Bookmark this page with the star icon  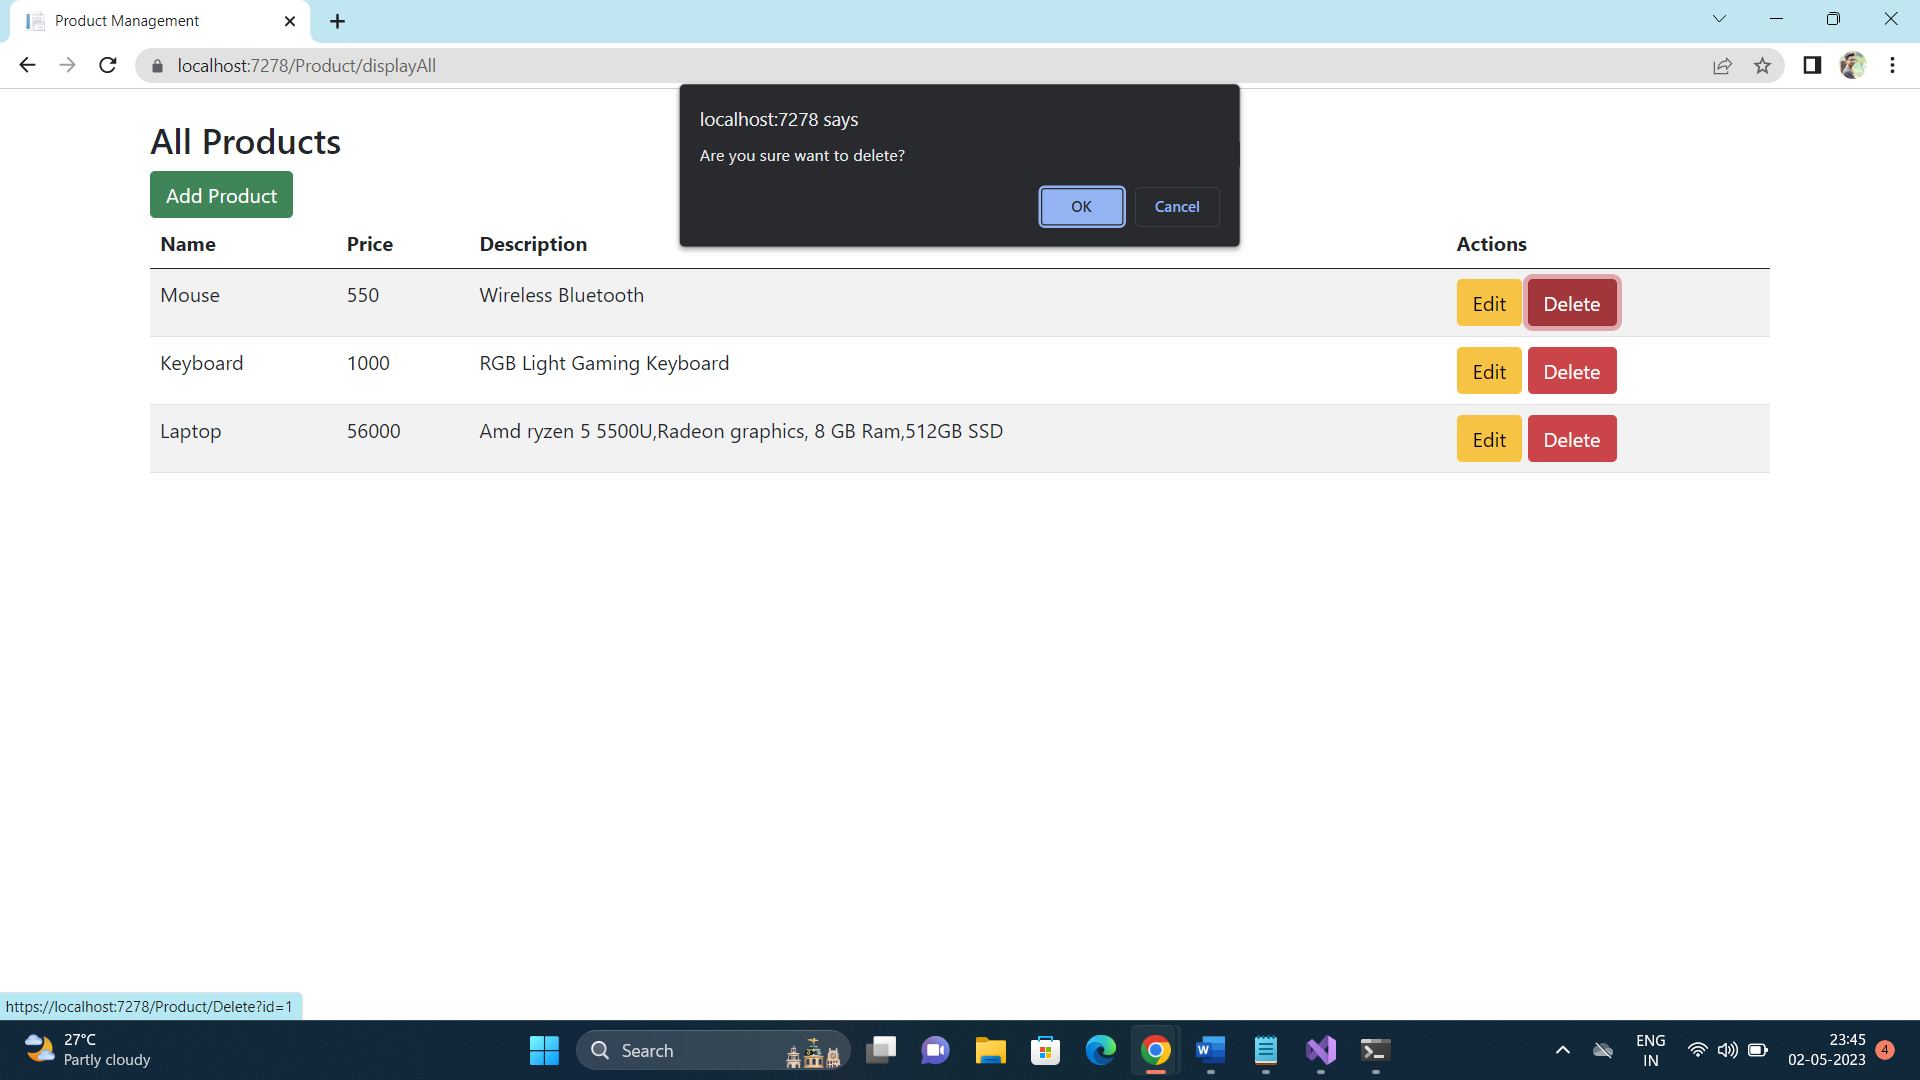click(x=1763, y=65)
